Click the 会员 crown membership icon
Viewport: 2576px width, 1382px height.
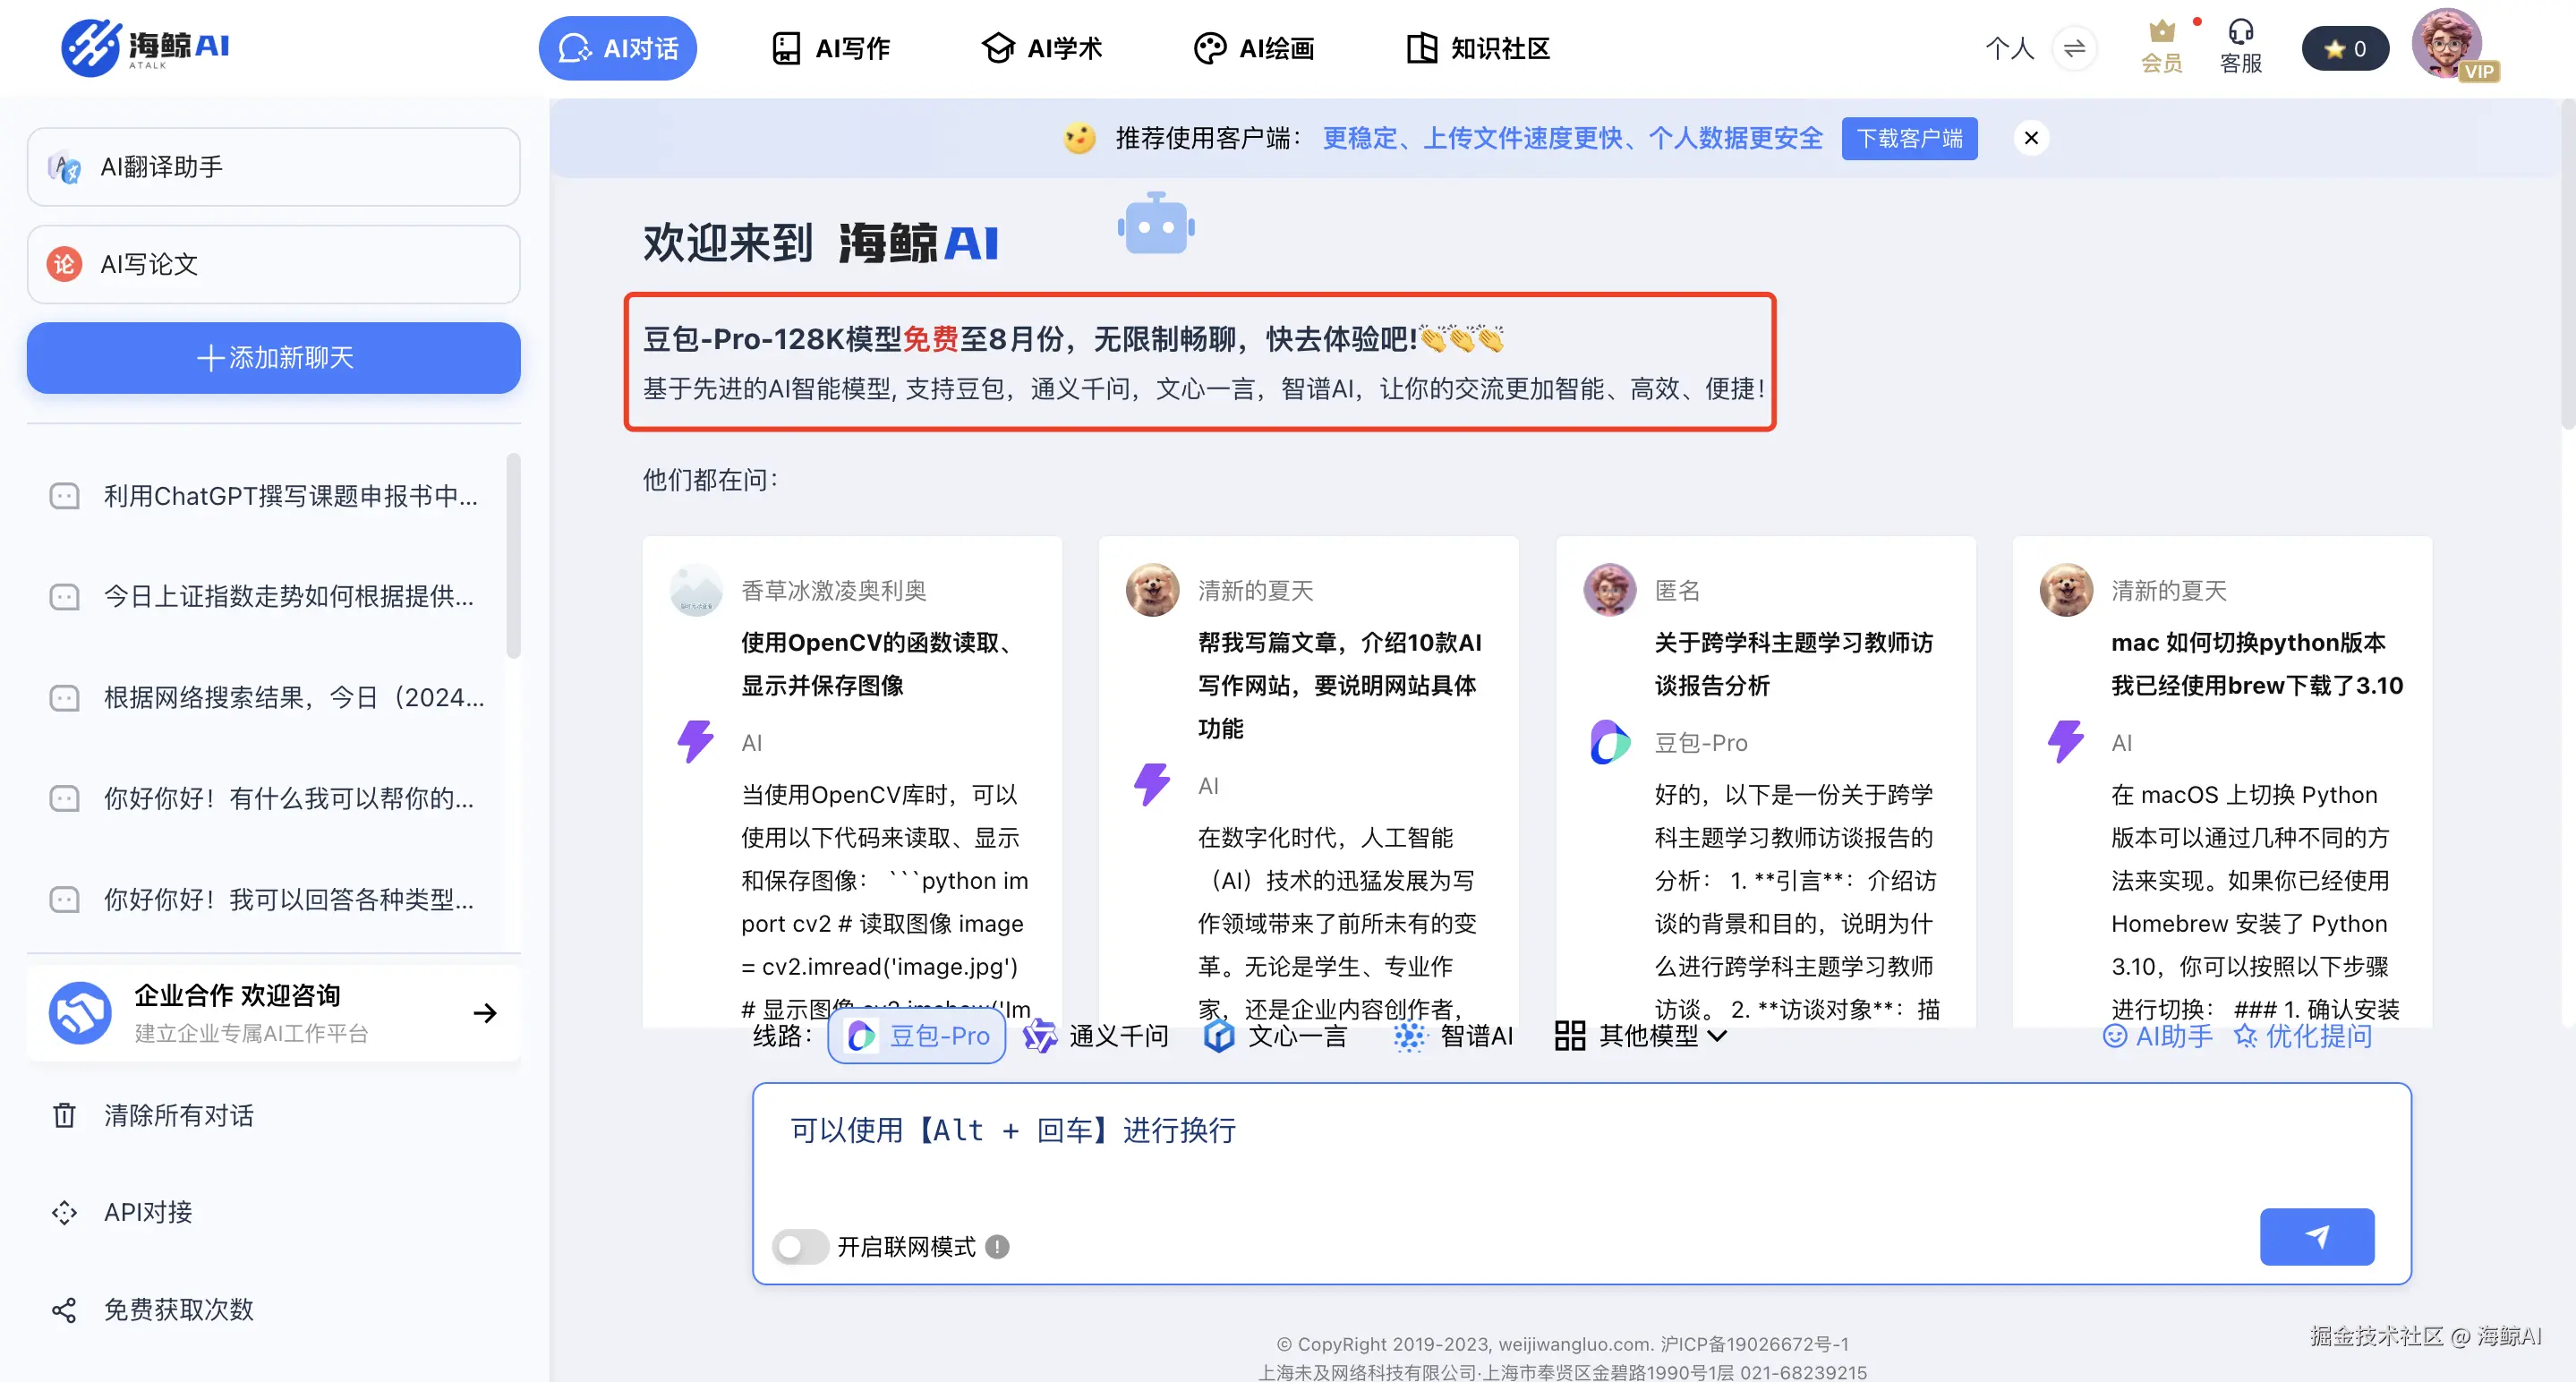click(x=2161, y=33)
